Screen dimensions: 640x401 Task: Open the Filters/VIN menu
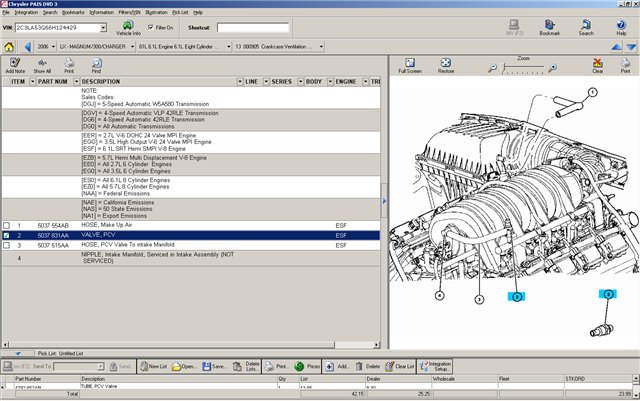click(129, 13)
